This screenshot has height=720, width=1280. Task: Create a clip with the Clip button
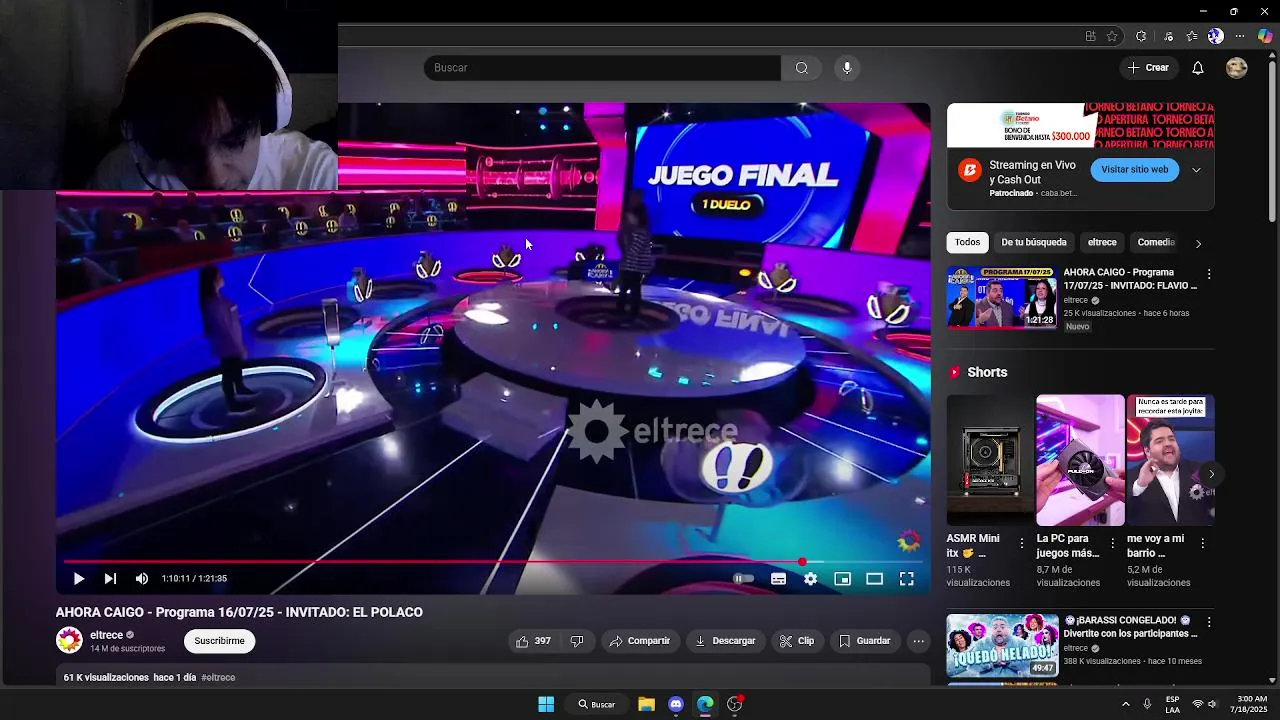coord(797,641)
